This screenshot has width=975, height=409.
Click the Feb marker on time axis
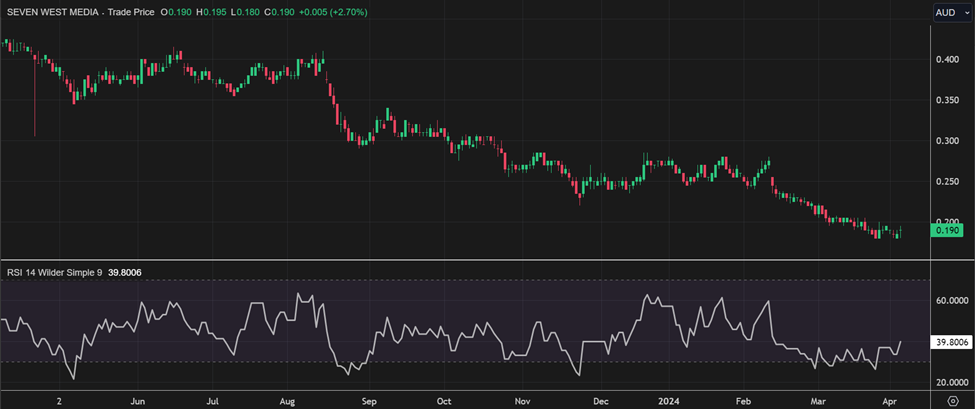[x=741, y=399]
